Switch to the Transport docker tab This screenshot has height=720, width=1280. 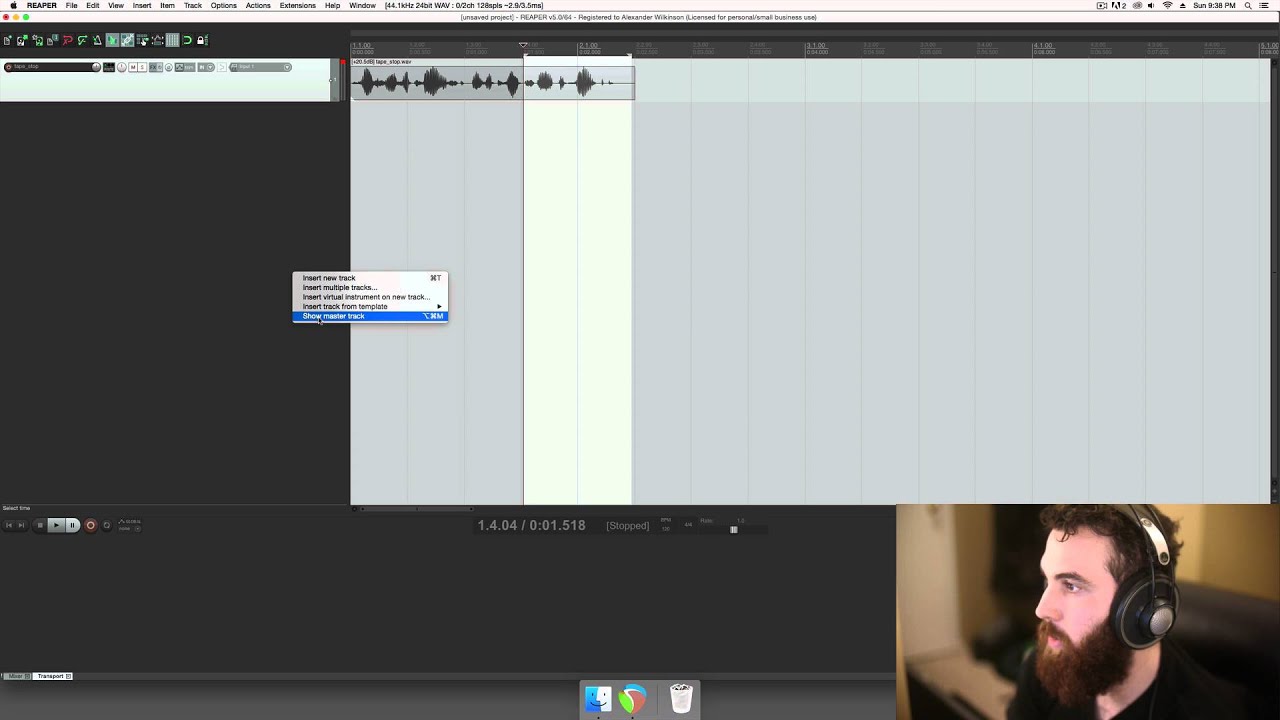[x=54, y=676]
